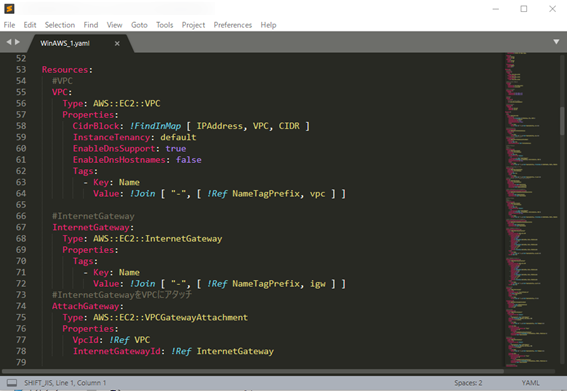The width and height of the screenshot is (567, 391).
Task: Change syntax via YAML selector
Action: pyautogui.click(x=530, y=383)
